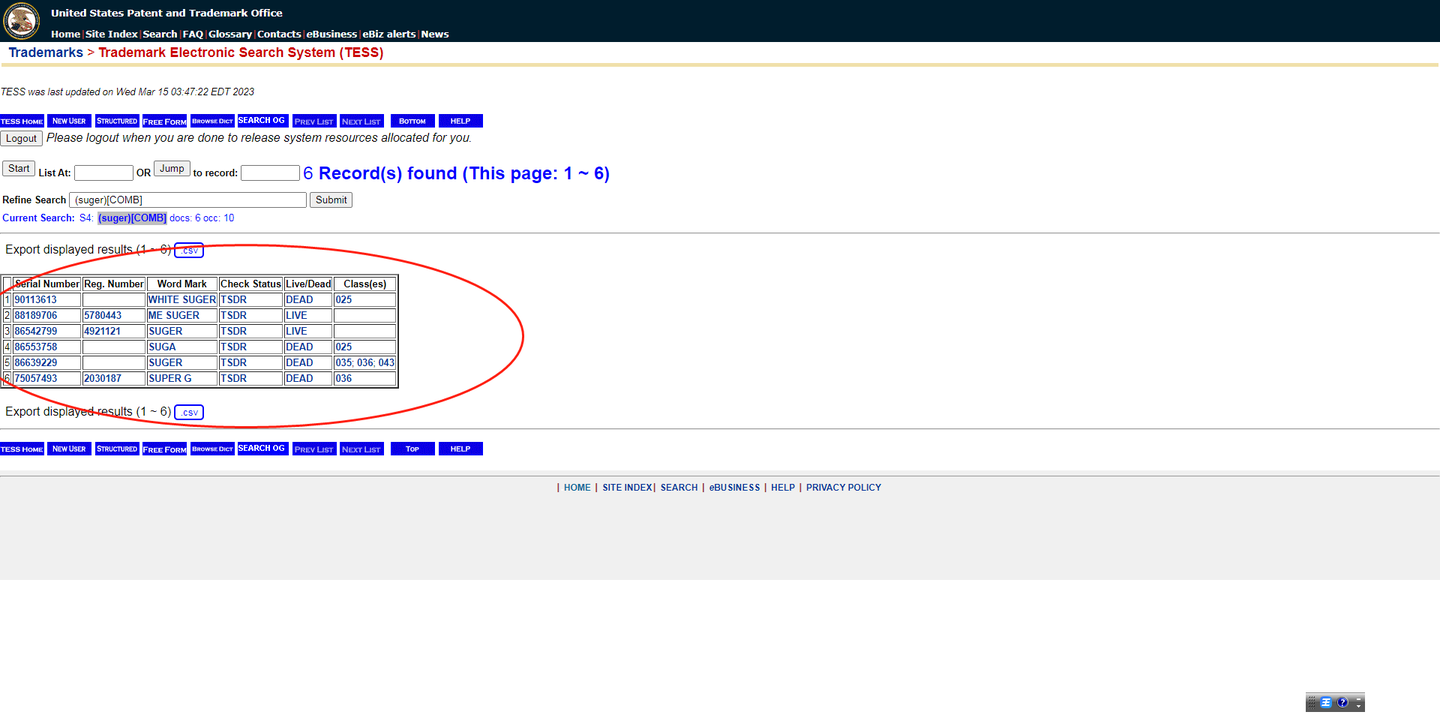The width and height of the screenshot is (1440, 727).
Task: Open the WHITE SUGER word mark
Action: [182, 300]
